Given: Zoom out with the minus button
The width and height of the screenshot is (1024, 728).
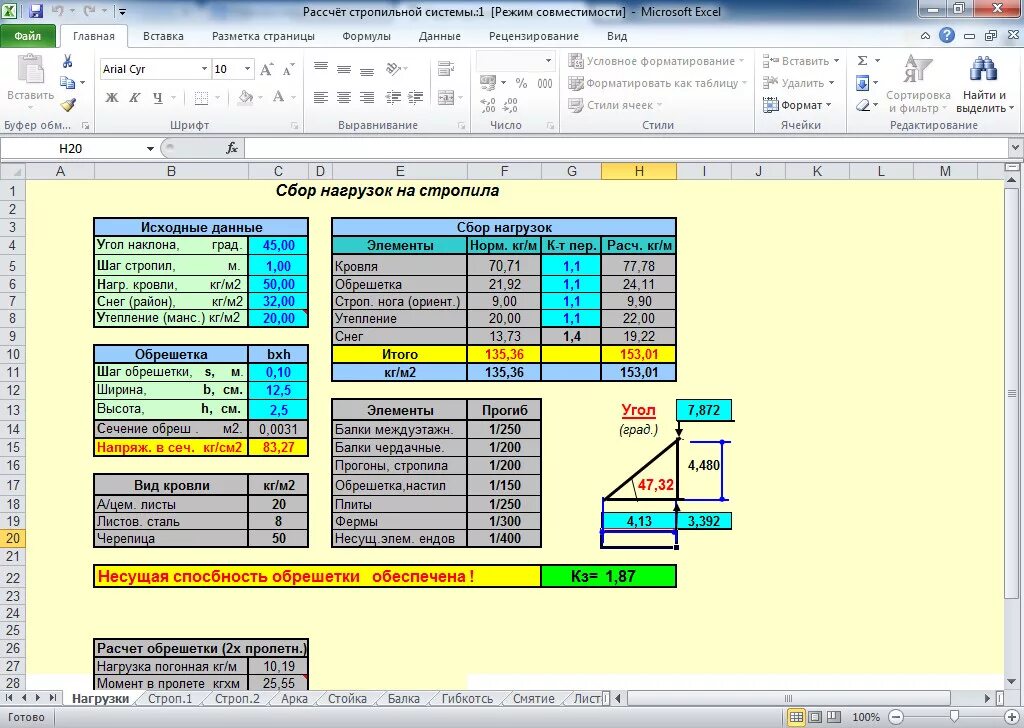Looking at the screenshot, I should pyautogui.click(x=898, y=717).
